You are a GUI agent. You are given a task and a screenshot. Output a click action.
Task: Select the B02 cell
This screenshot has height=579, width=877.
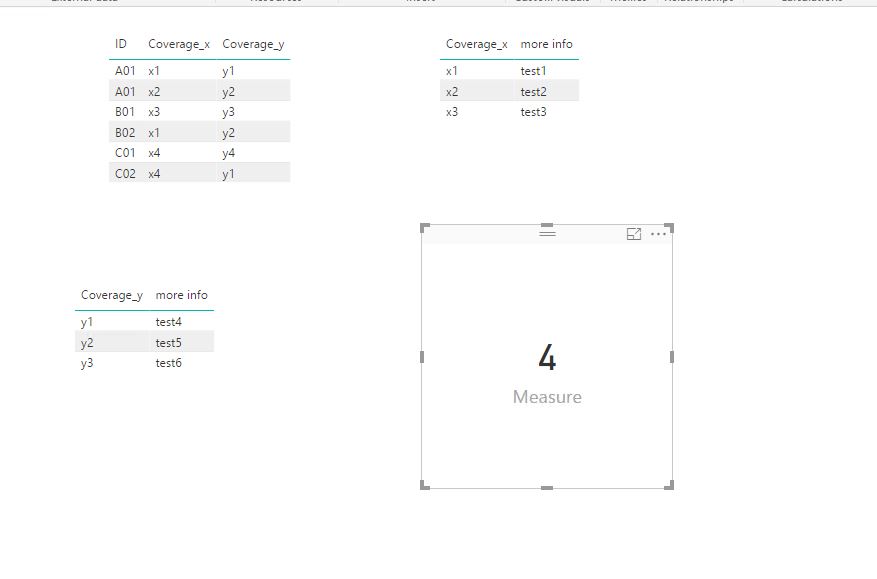point(125,133)
